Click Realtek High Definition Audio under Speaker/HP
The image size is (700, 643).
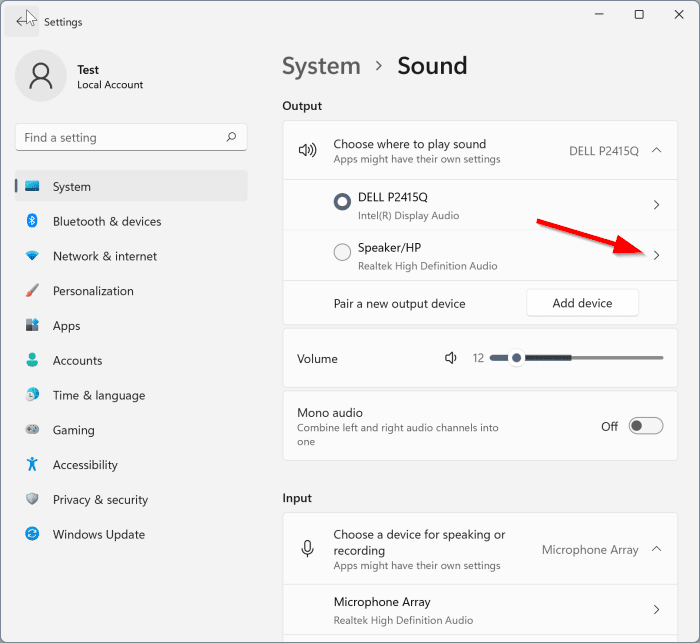[428, 266]
